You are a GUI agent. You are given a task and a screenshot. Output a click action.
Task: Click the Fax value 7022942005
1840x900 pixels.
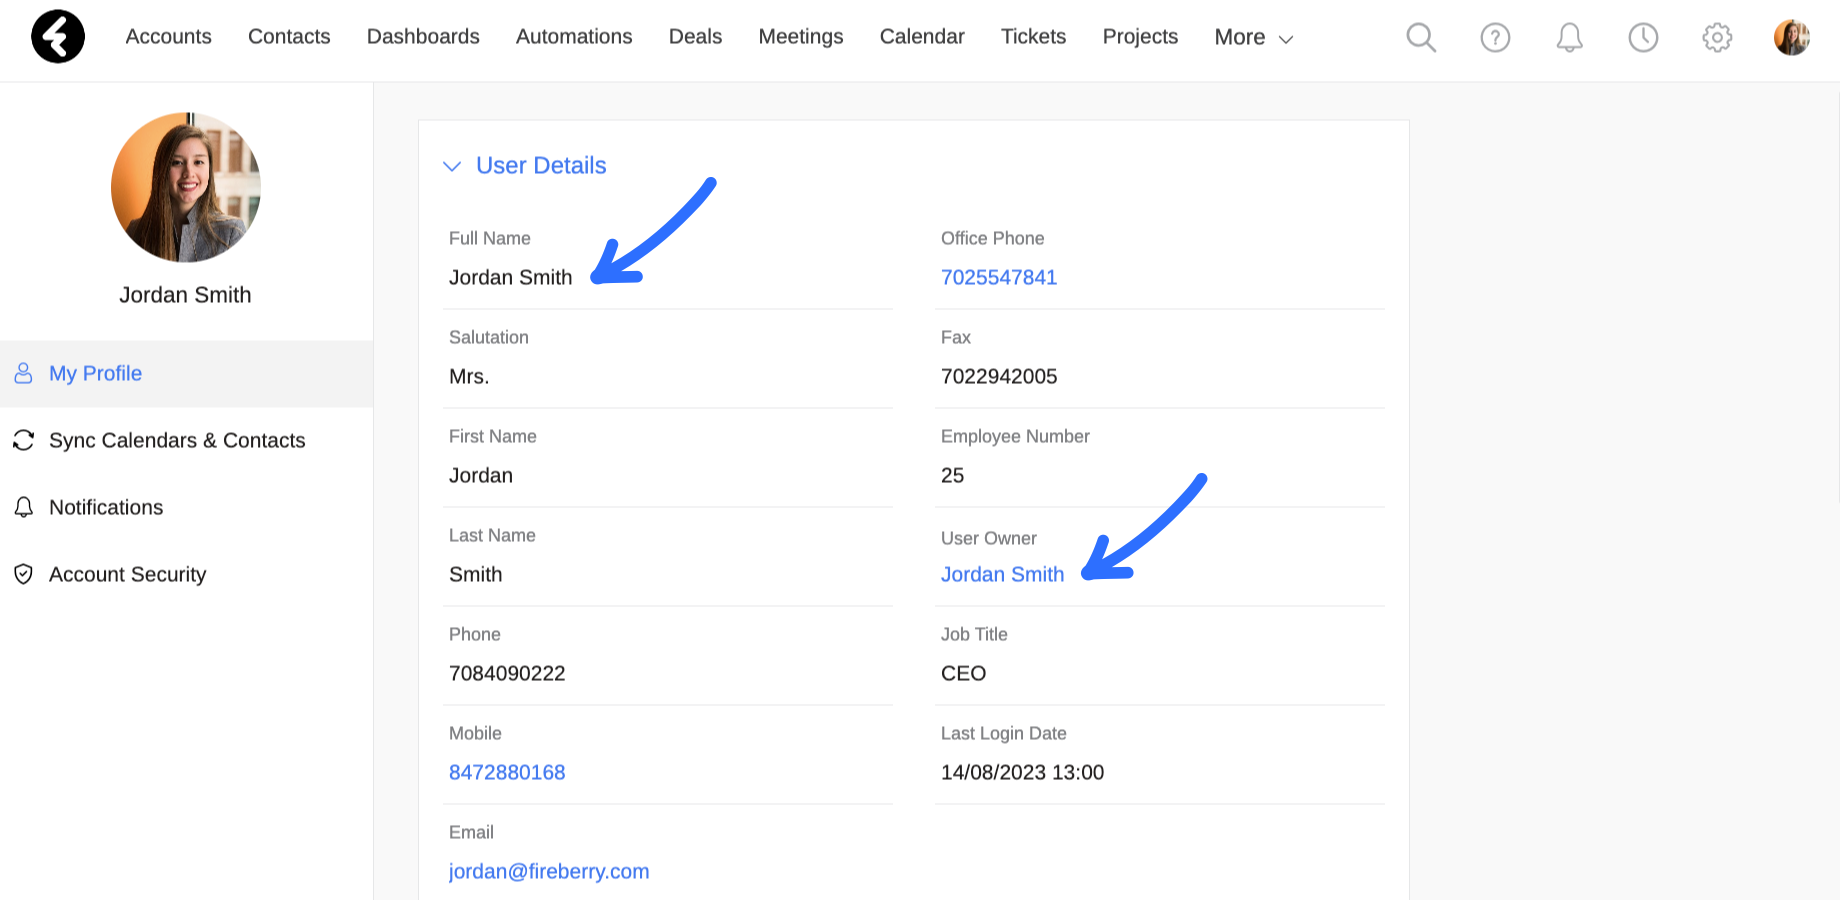tap(999, 376)
